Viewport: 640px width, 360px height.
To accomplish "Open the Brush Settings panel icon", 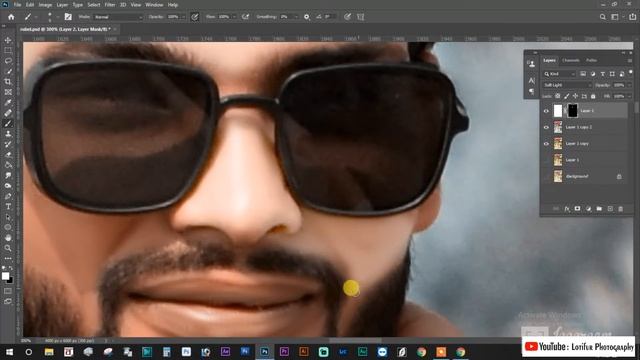I will coord(68,17).
